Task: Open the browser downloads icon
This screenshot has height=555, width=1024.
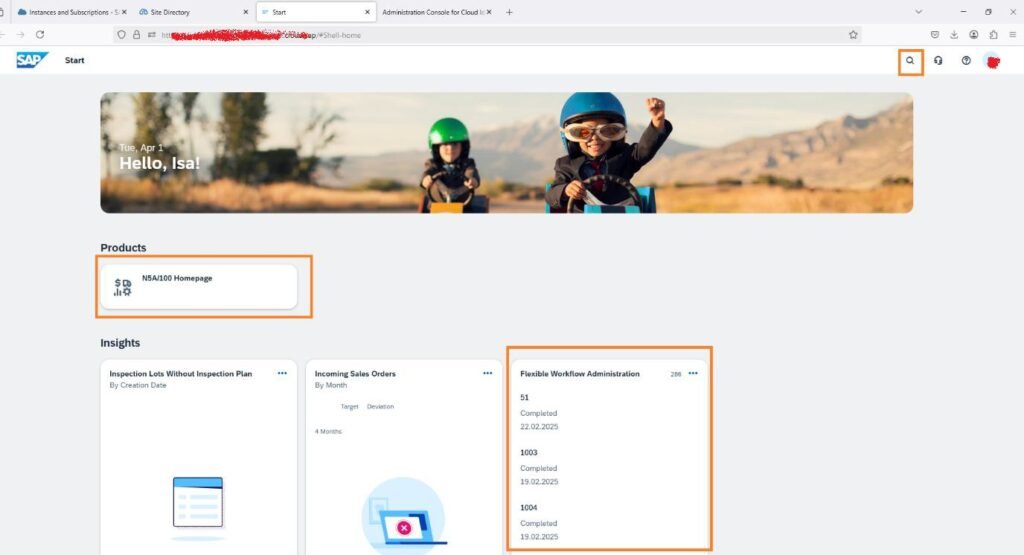Action: (x=954, y=34)
